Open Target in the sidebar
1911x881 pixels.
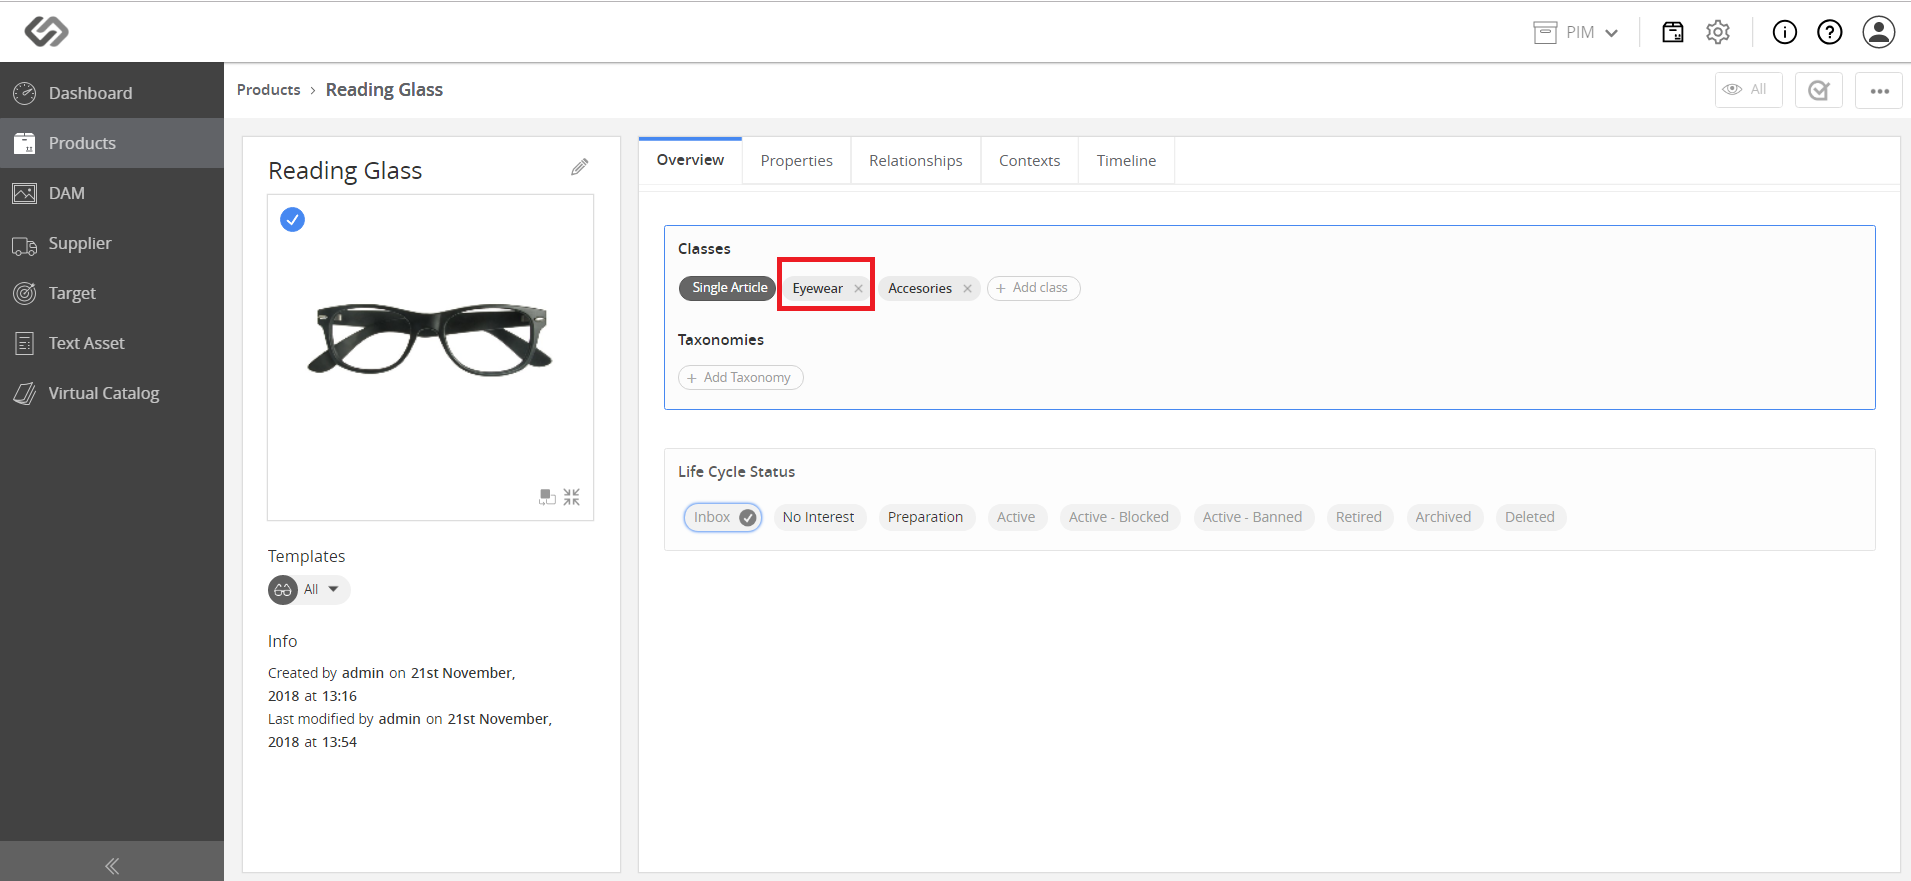pyautogui.click(x=112, y=293)
